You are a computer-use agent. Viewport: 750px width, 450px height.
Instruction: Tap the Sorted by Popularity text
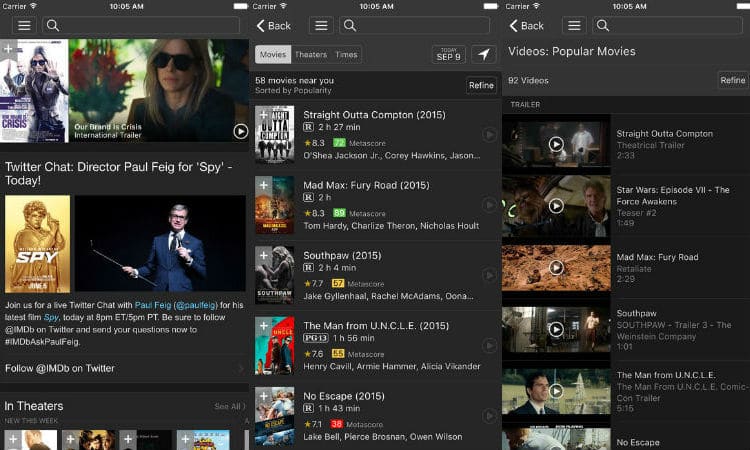pyautogui.click(x=293, y=90)
